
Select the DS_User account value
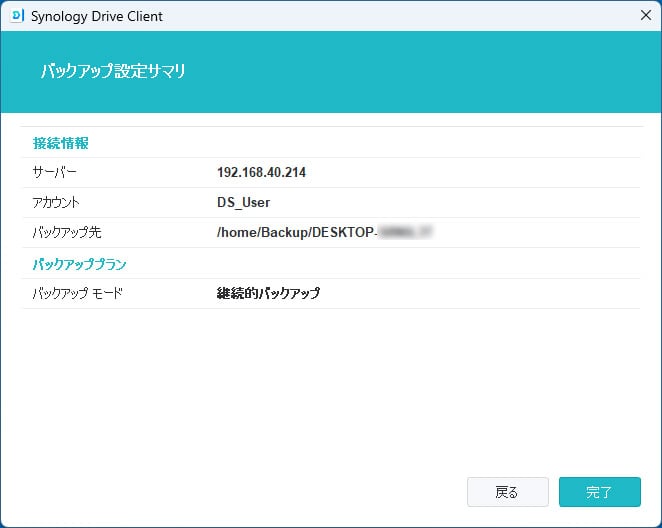coord(243,202)
